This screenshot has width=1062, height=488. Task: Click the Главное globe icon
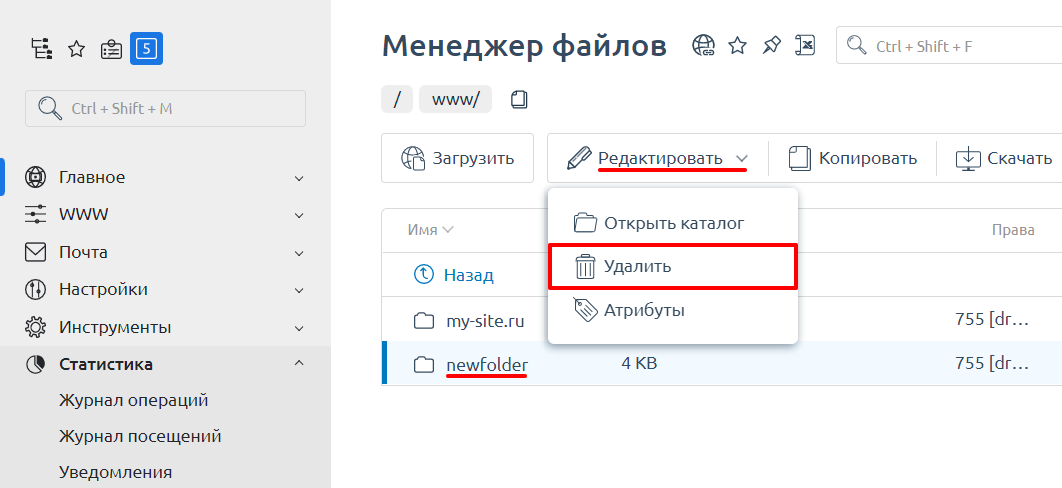pos(35,177)
